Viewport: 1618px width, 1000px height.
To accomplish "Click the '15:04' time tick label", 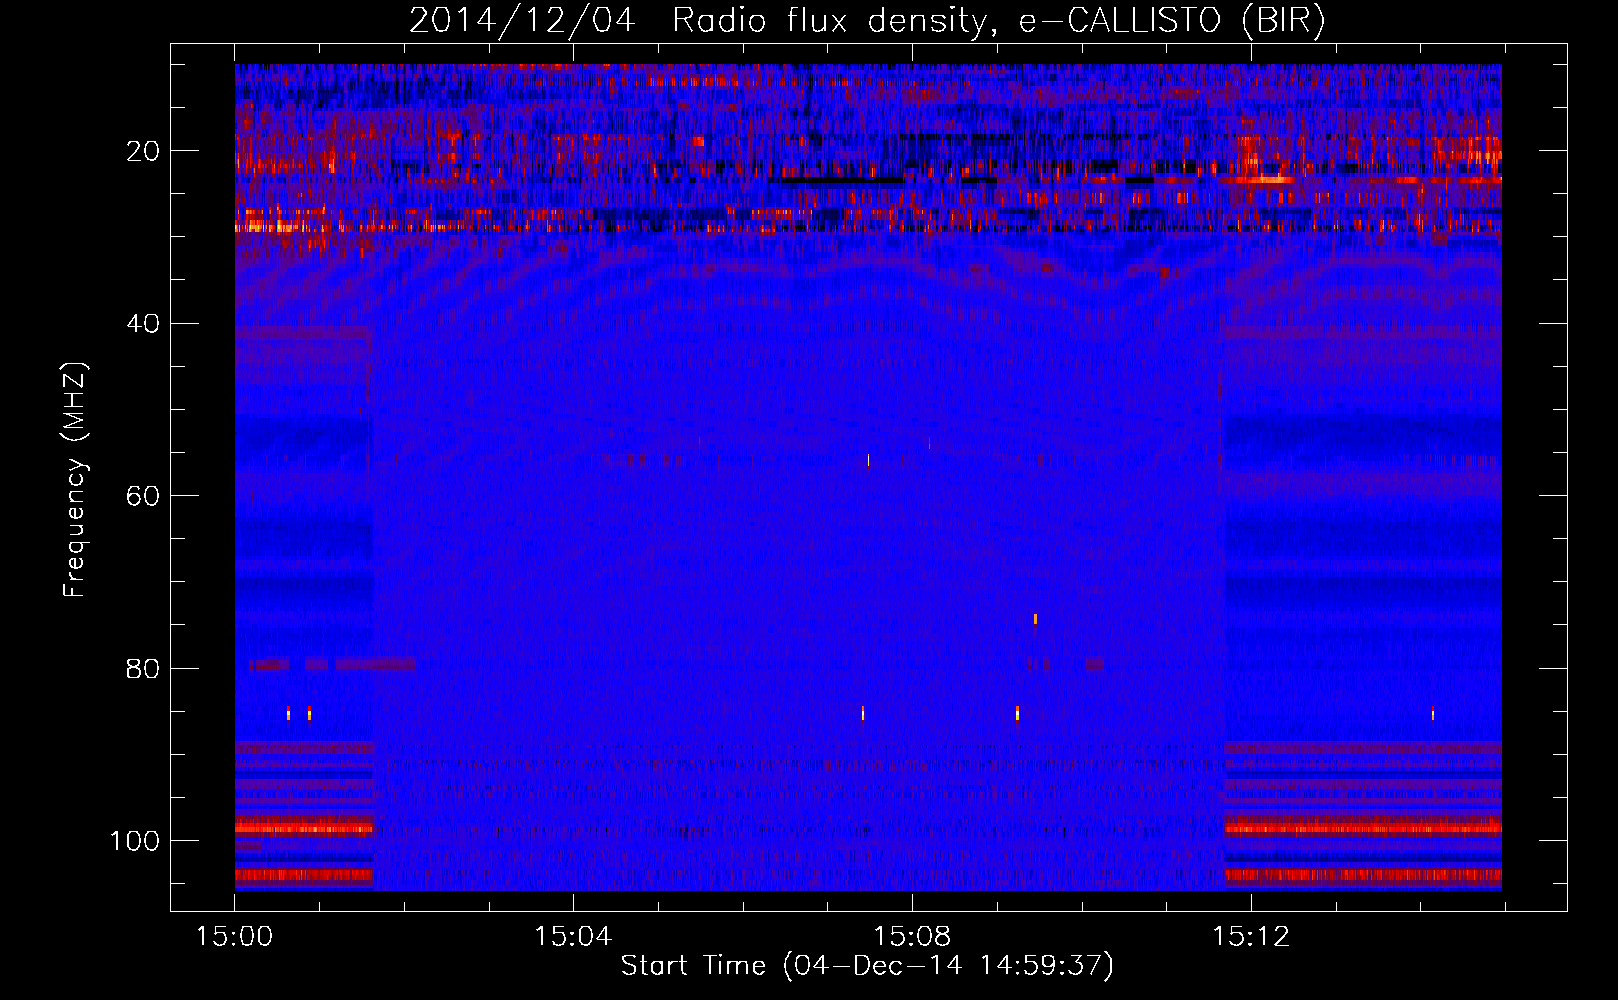I will (x=573, y=937).
